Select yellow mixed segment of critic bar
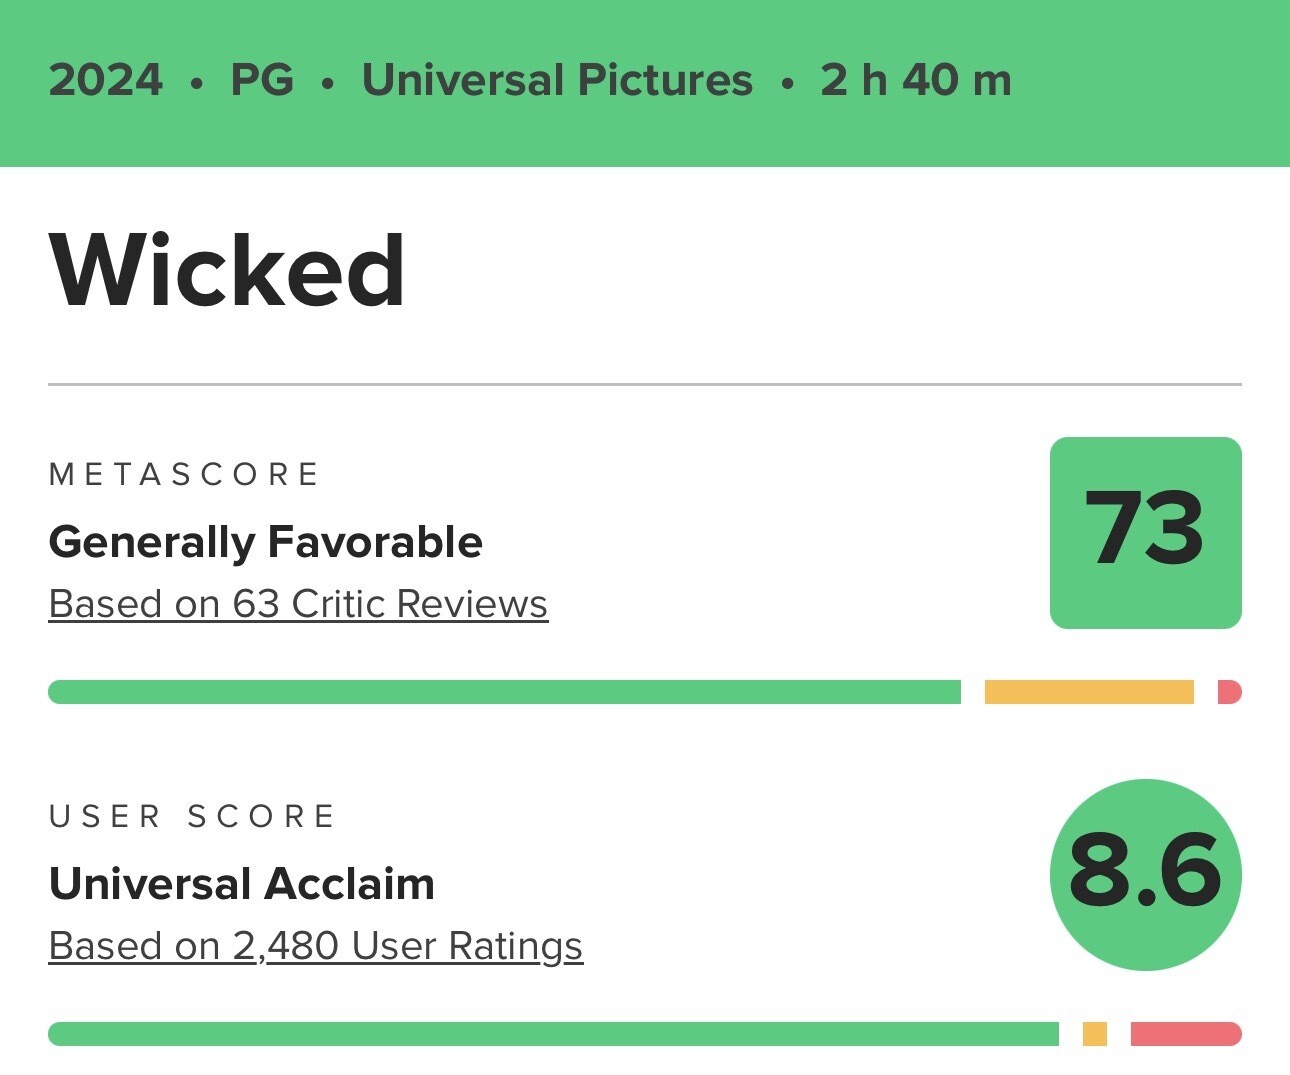Image resolution: width=1290 pixels, height=1075 pixels. pyautogui.click(x=1089, y=692)
